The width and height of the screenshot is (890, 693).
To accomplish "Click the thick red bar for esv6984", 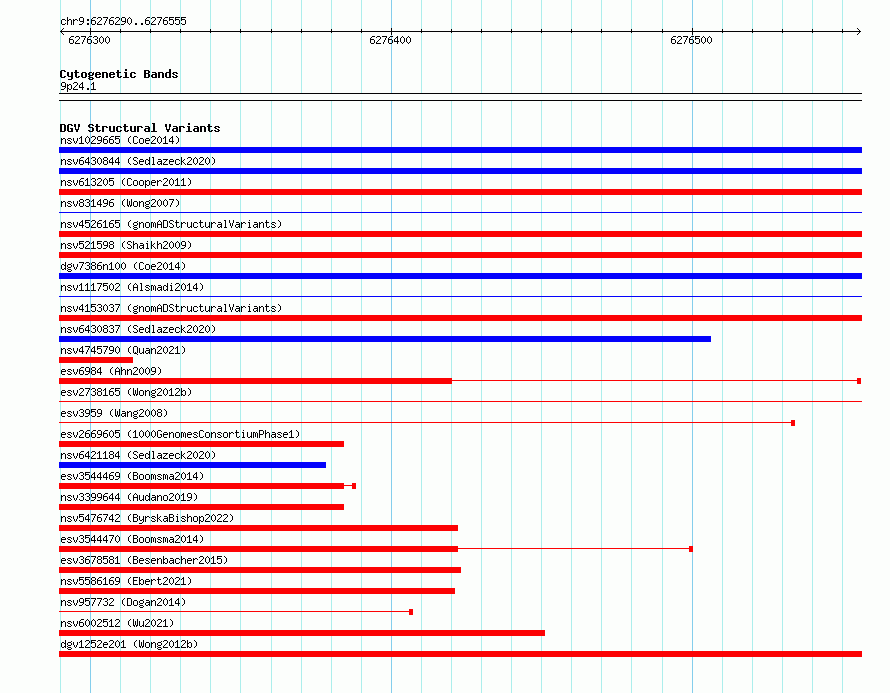I will tap(255, 381).
